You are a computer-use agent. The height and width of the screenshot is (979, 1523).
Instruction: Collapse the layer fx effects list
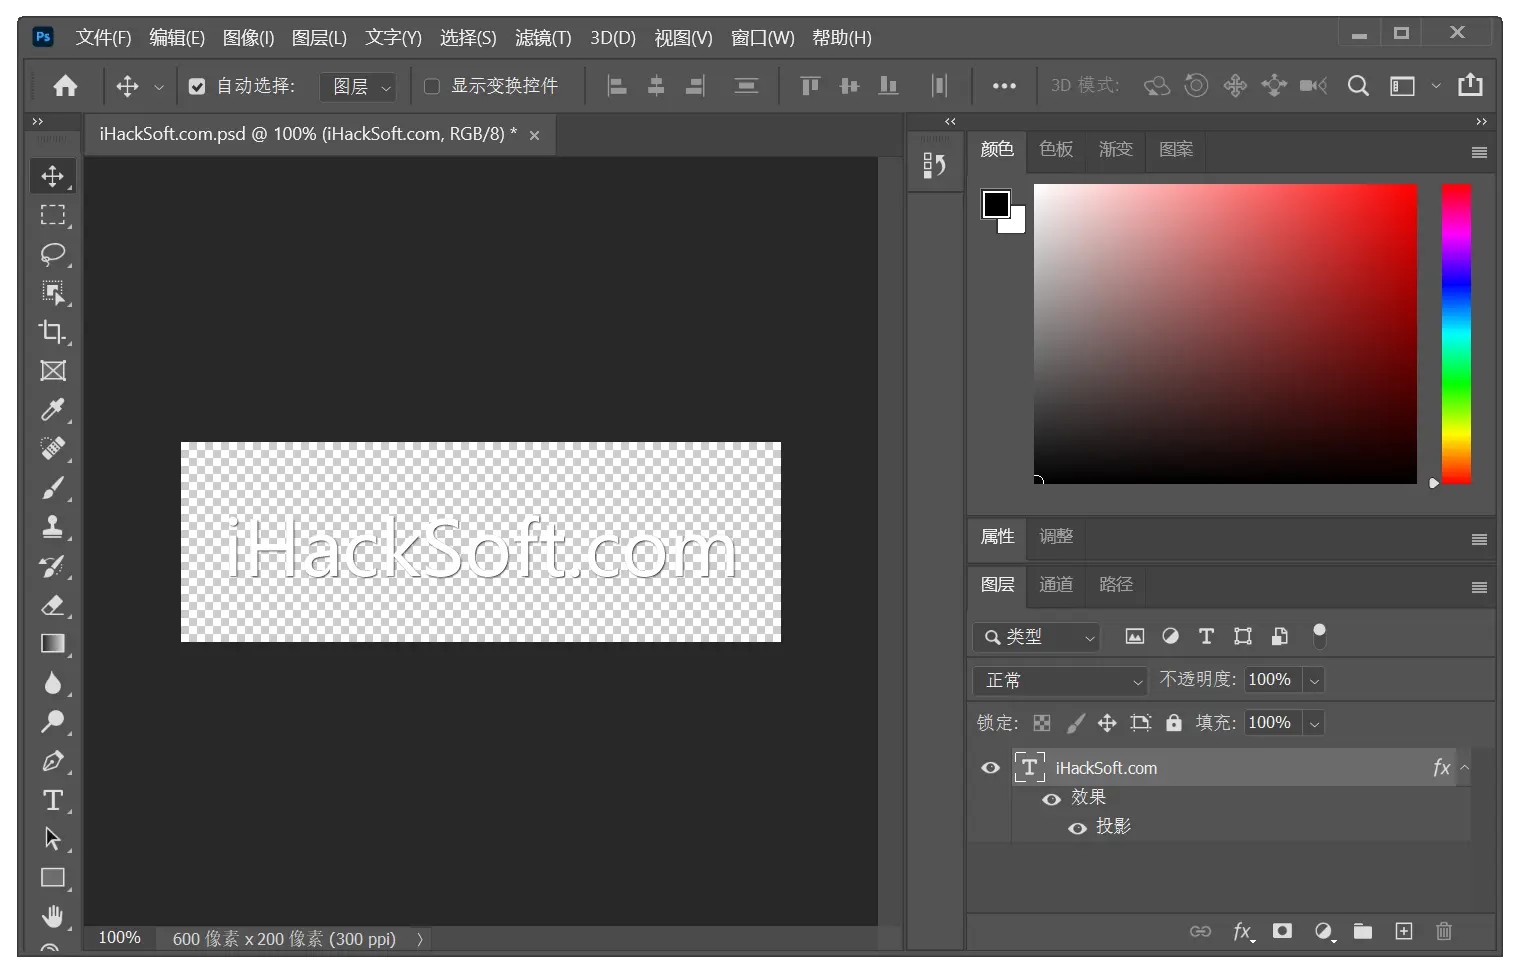coord(1464,768)
